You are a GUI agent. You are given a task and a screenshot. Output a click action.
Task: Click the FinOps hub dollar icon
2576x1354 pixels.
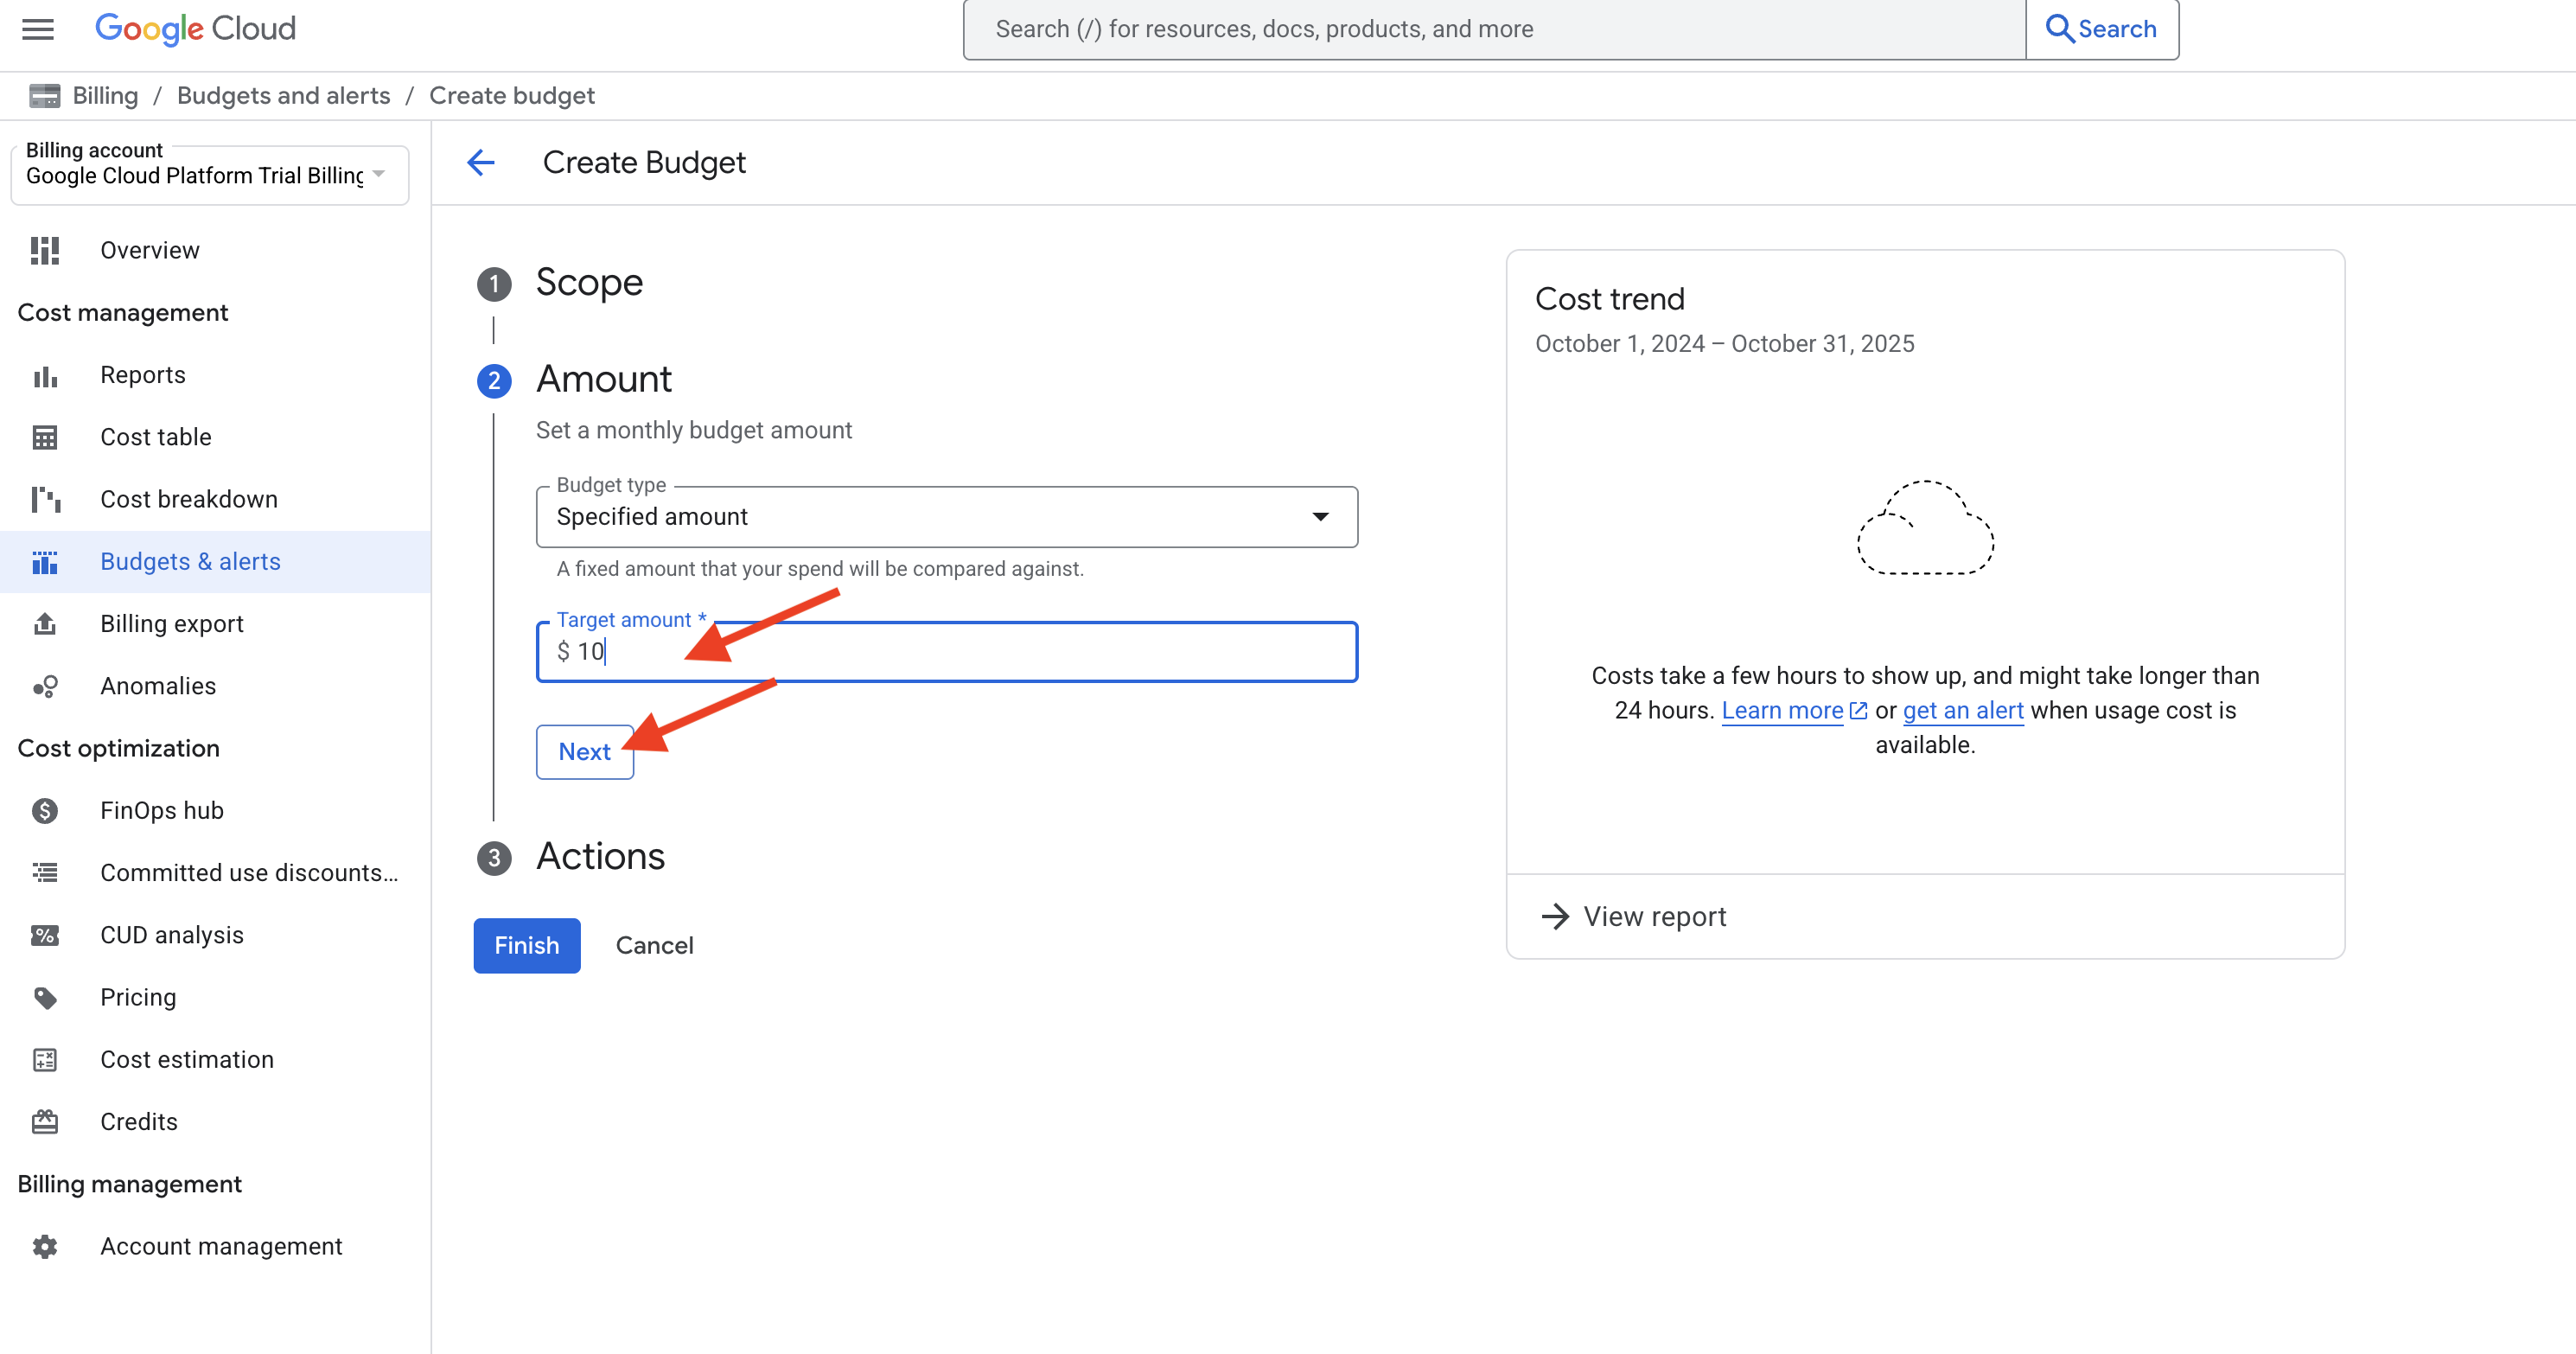tap(45, 811)
